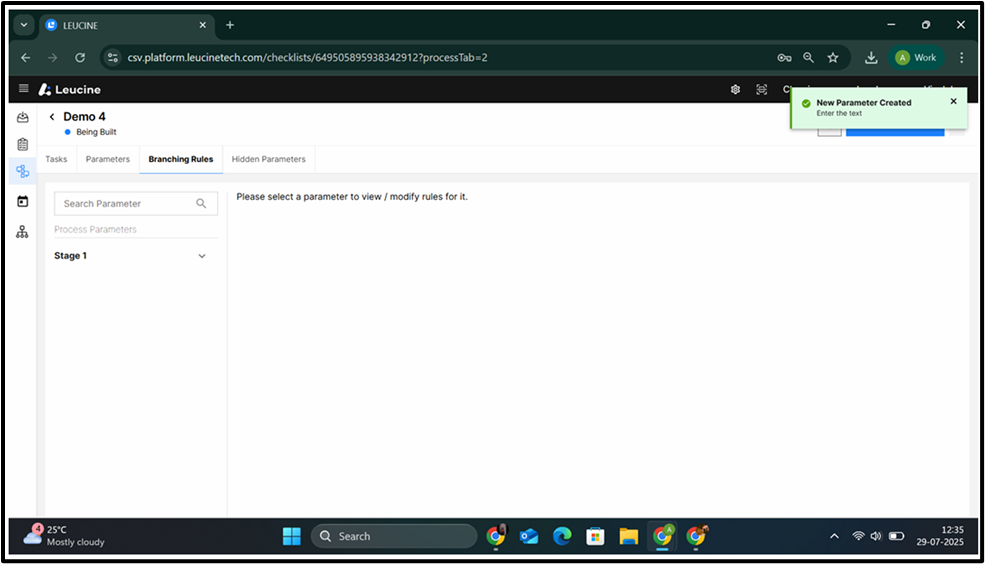
Task: Switch to the Hidden Parameters tab
Action: click(268, 159)
